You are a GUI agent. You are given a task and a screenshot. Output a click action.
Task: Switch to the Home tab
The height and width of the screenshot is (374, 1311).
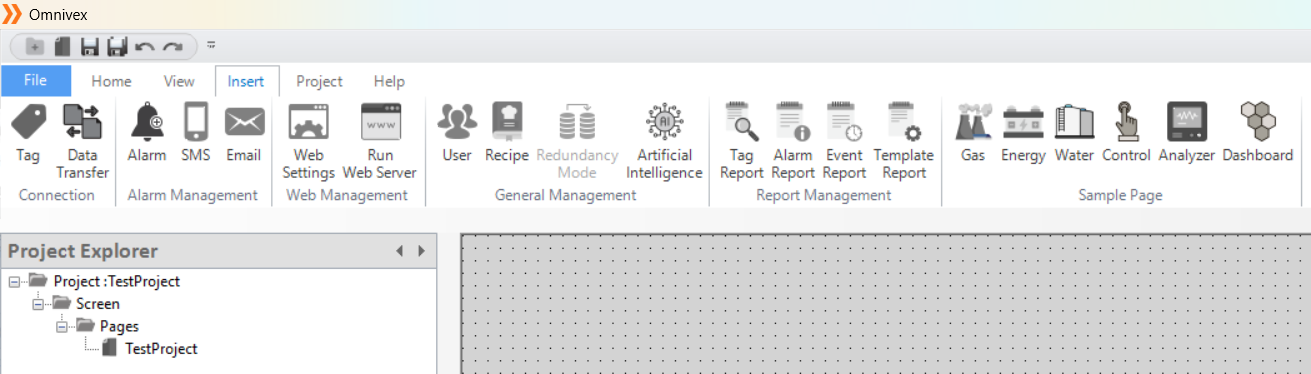click(111, 81)
